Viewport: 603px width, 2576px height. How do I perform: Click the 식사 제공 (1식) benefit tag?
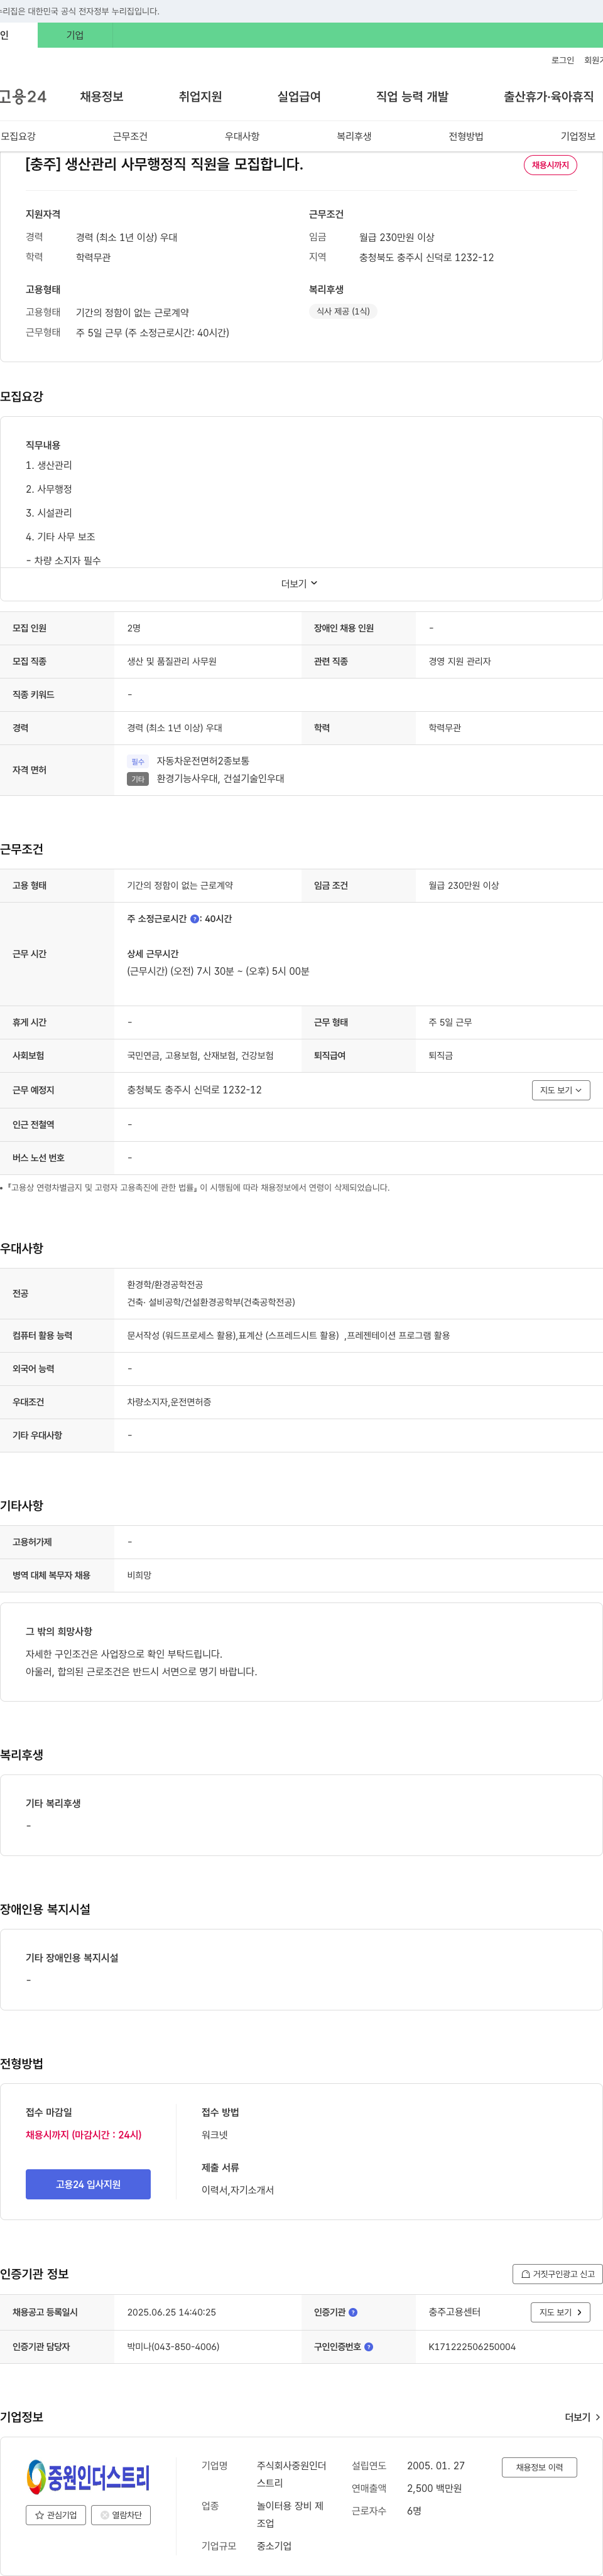(x=343, y=311)
